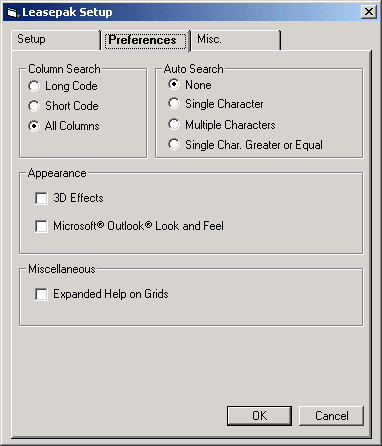Click the Cancel button
The height and width of the screenshot is (446, 382).
point(331,416)
